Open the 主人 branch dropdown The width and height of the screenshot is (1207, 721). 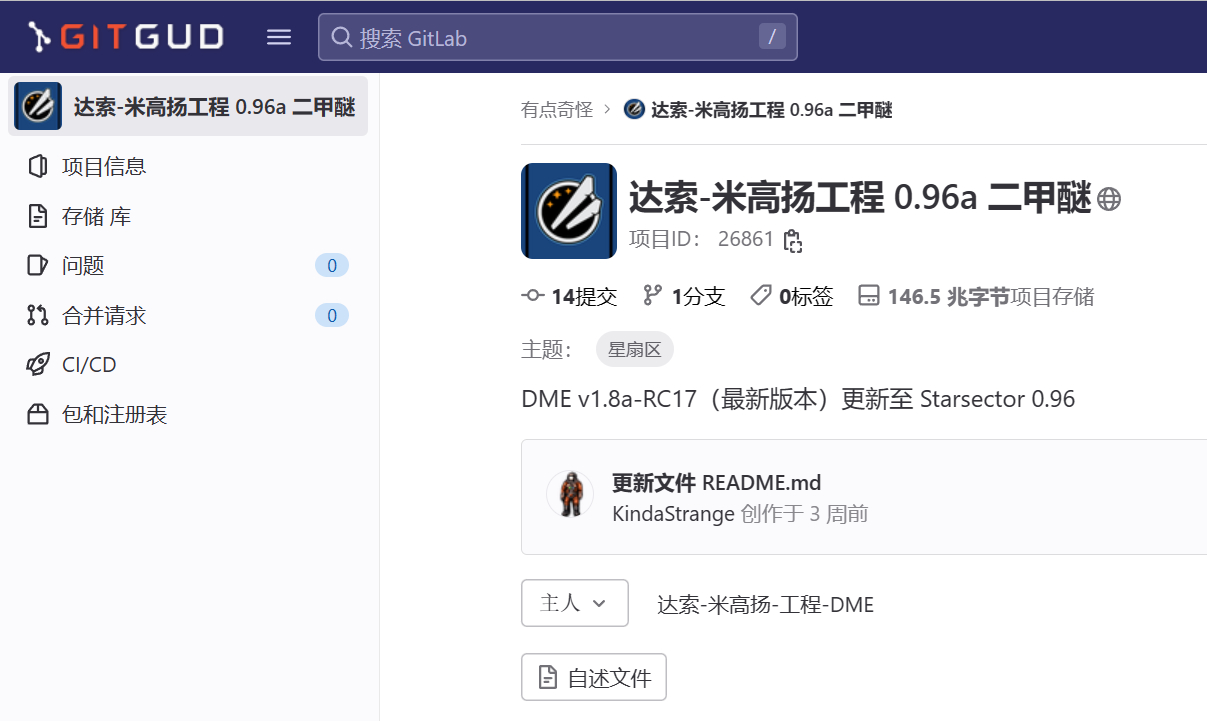click(x=574, y=603)
